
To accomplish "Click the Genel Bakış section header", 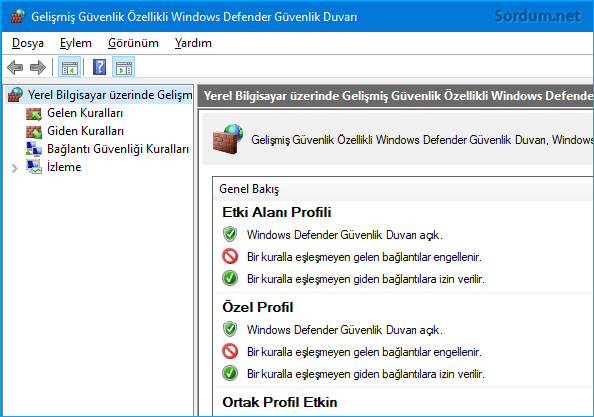I will click(249, 189).
